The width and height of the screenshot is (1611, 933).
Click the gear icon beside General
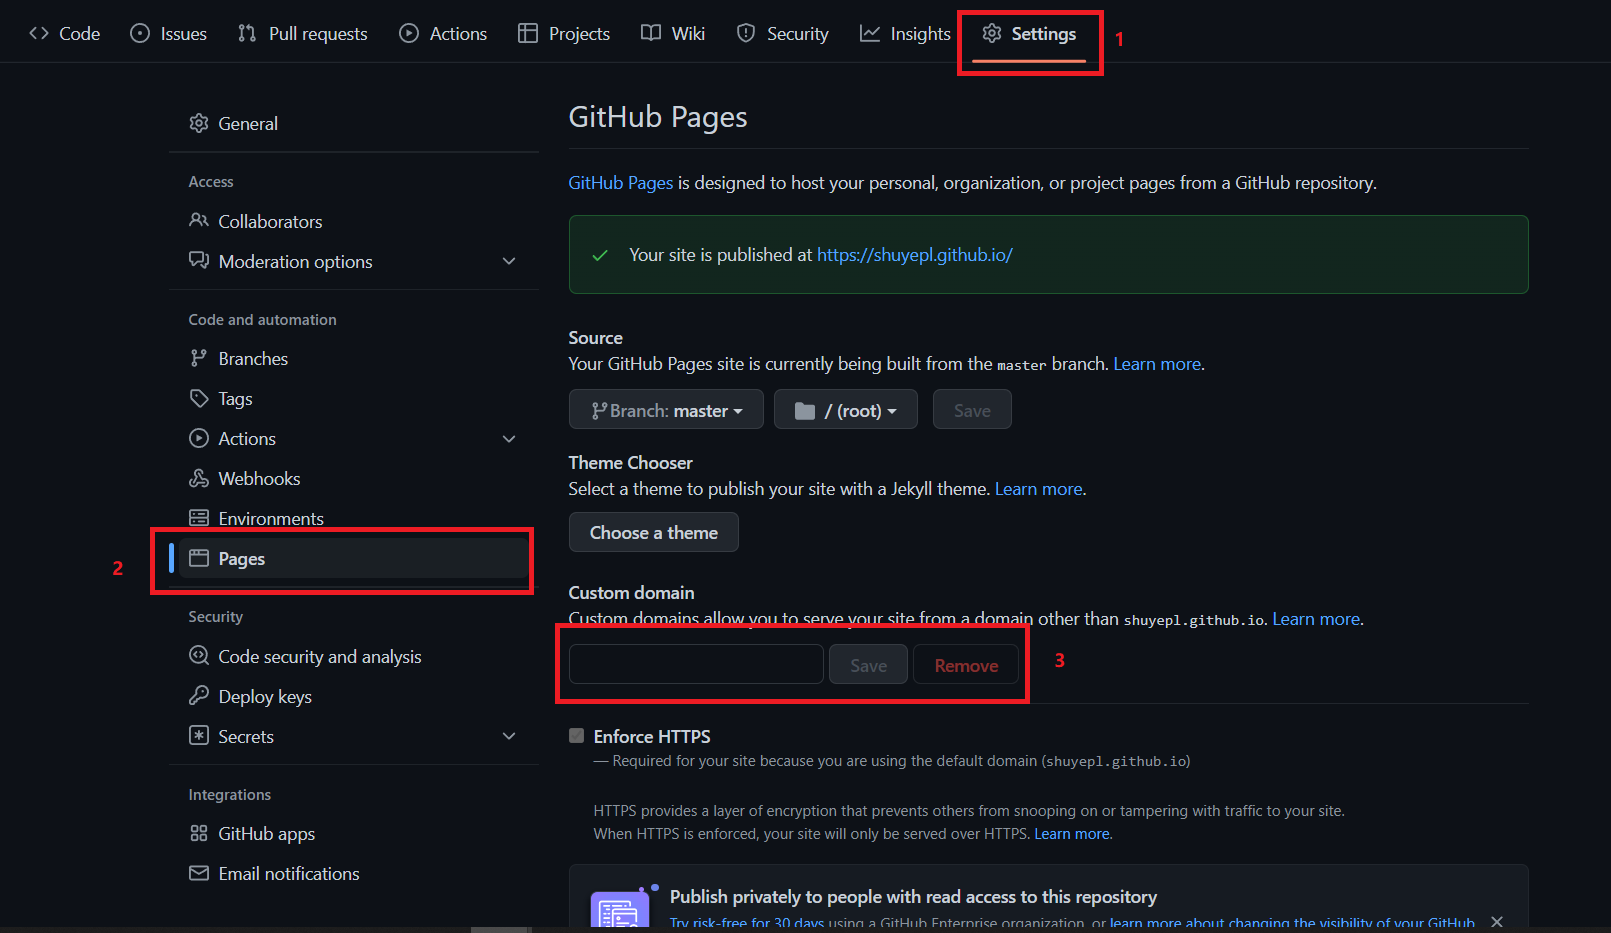click(199, 123)
